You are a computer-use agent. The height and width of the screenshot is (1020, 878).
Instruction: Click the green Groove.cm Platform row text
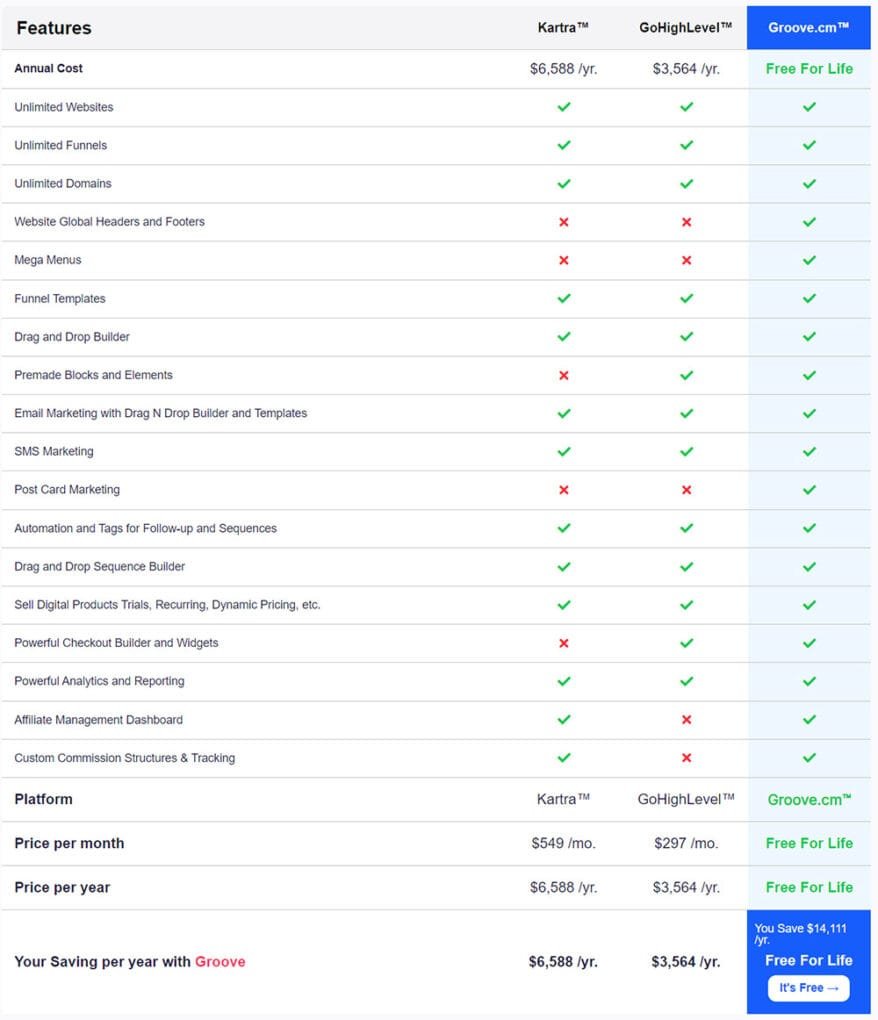click(x=809, y=799)
